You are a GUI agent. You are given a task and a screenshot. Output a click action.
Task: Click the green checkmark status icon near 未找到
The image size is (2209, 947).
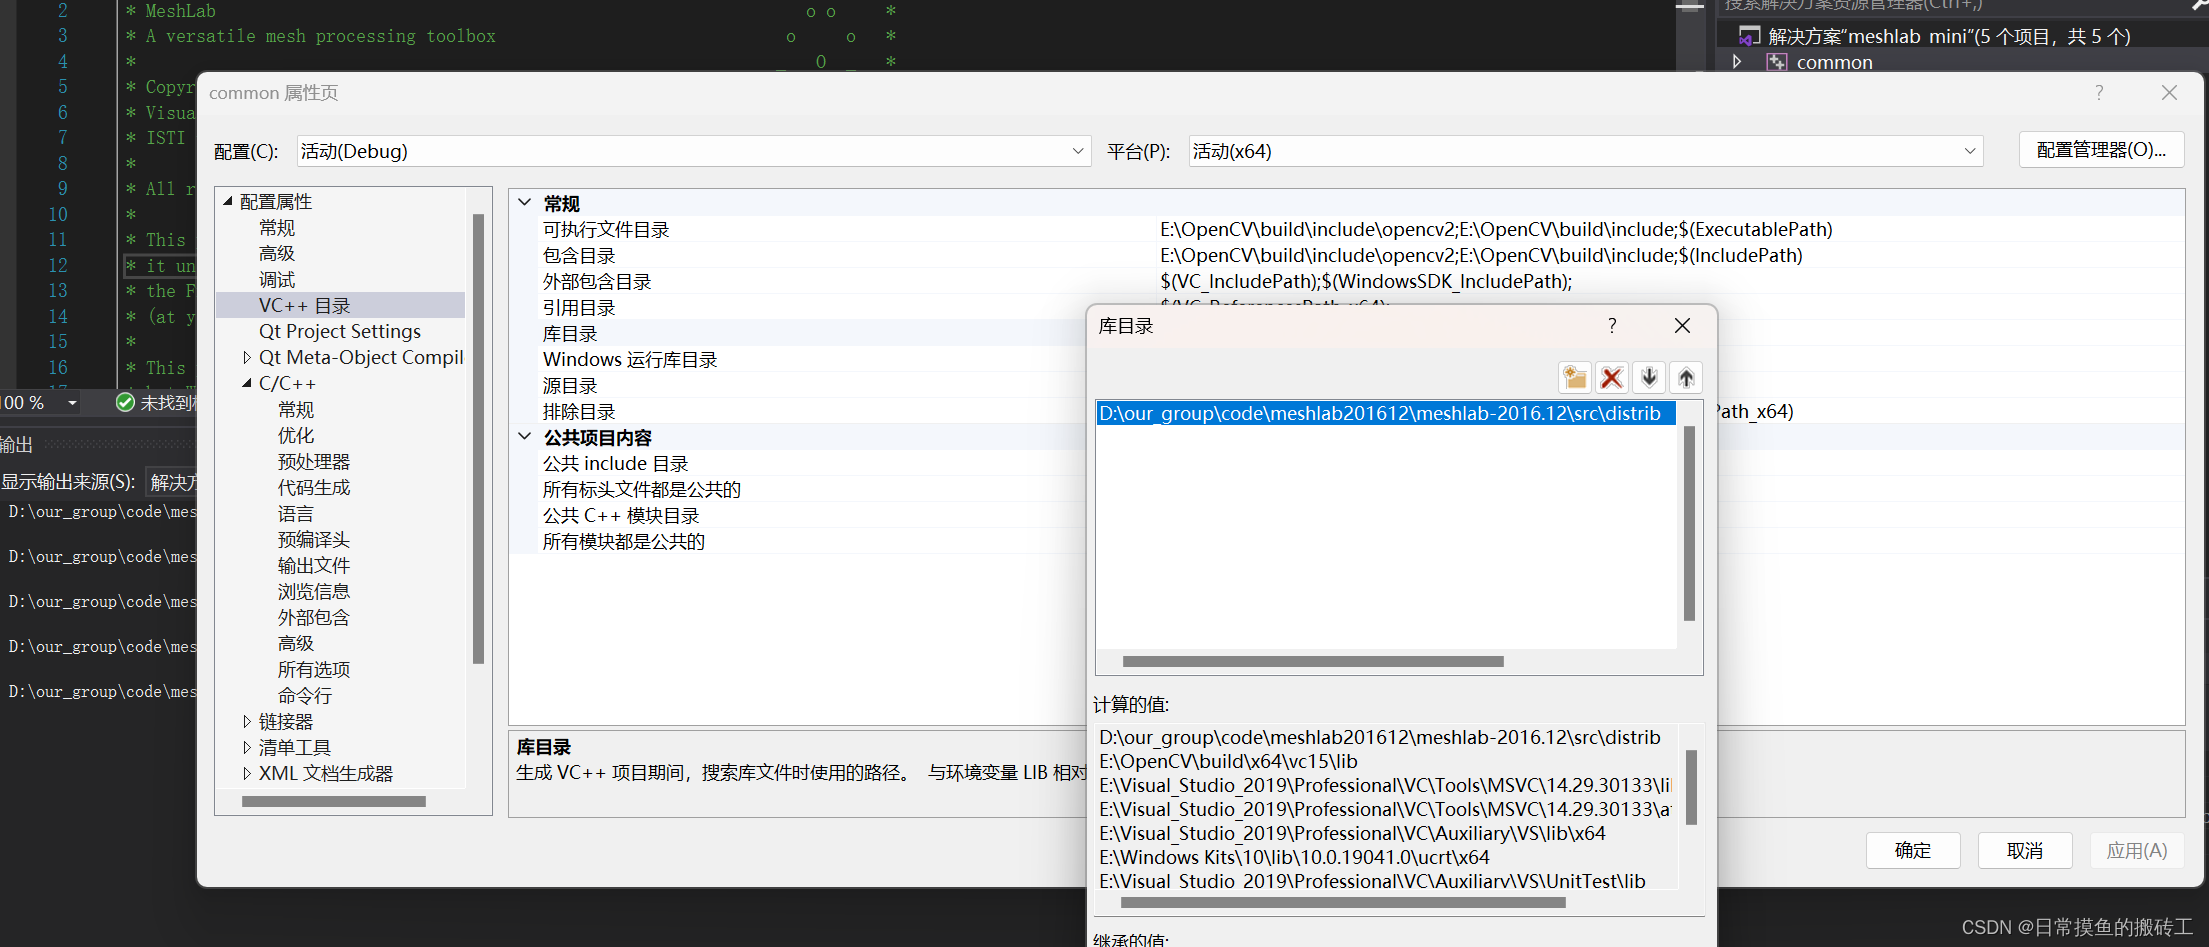[125, 402]
